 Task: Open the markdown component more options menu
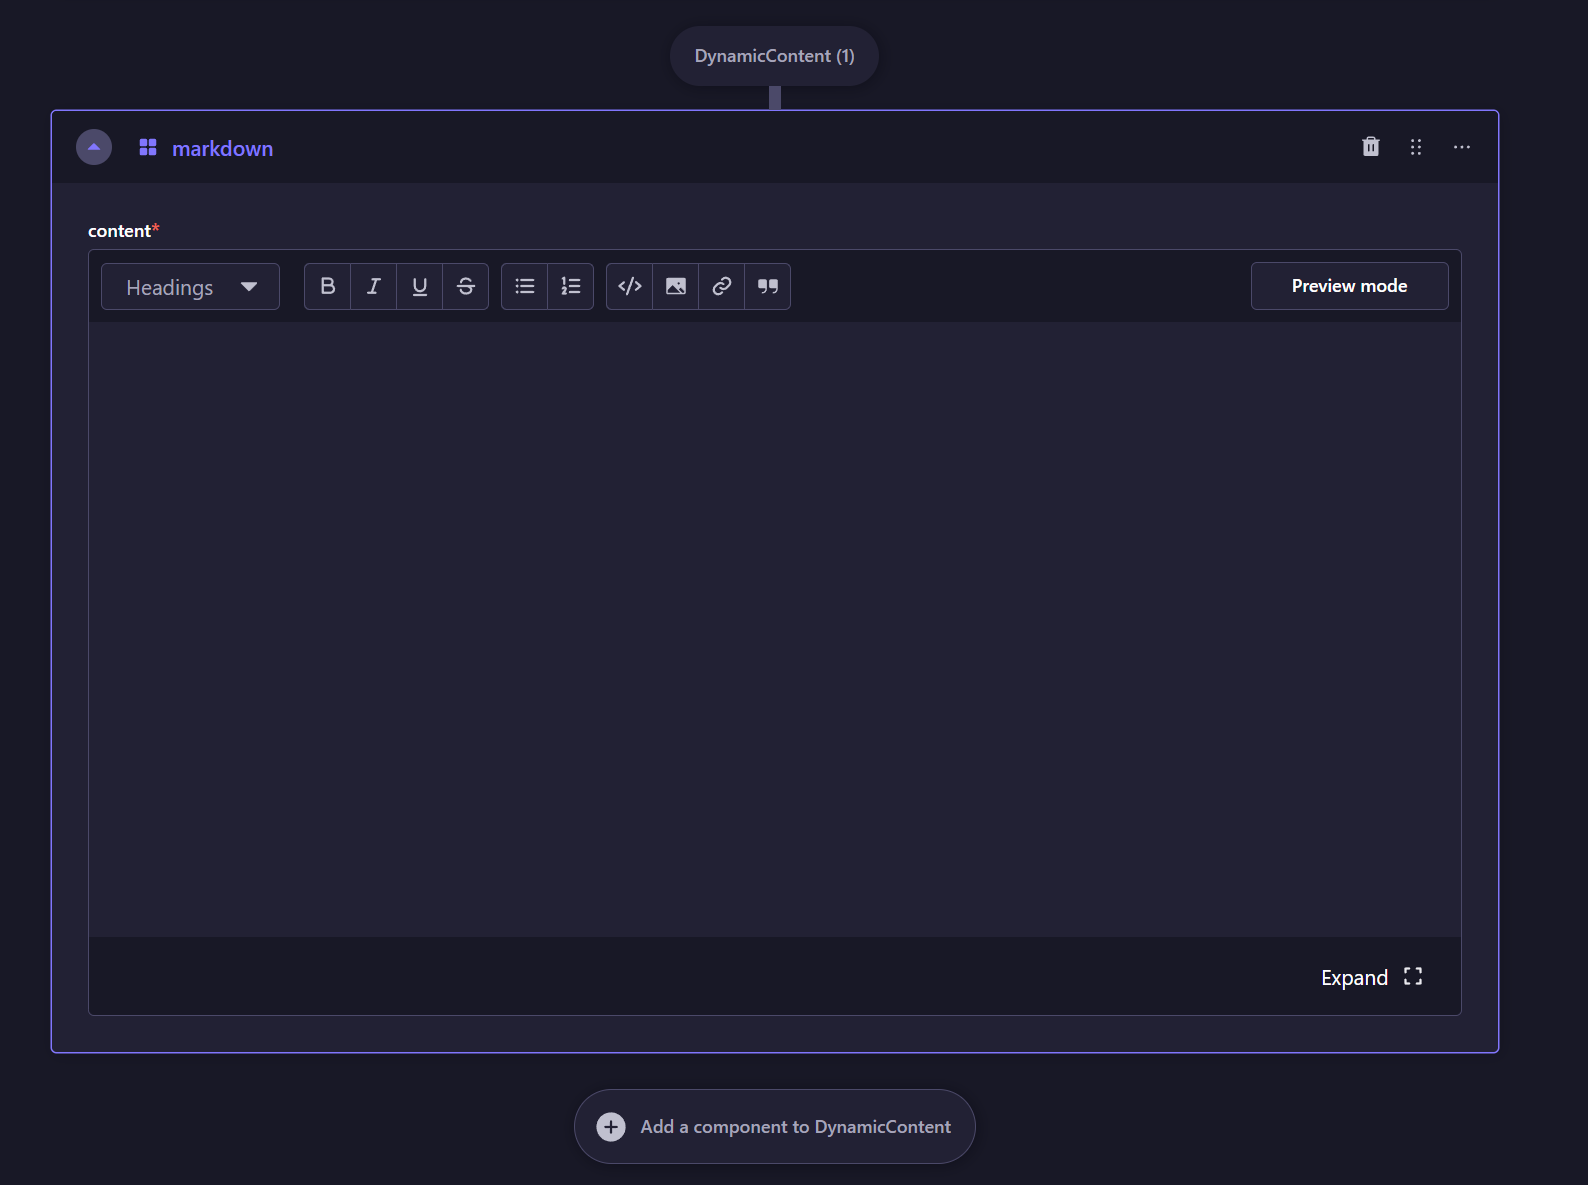click(x=1461, y=147)
